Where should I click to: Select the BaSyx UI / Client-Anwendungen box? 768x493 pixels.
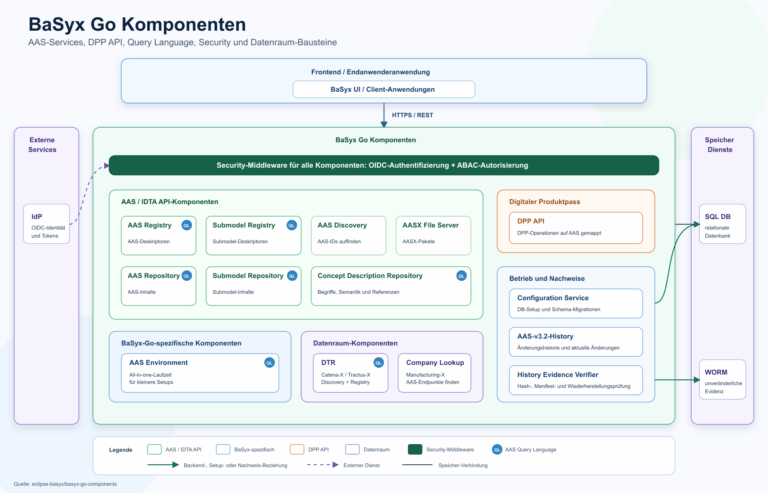click(x=384, y=89)
